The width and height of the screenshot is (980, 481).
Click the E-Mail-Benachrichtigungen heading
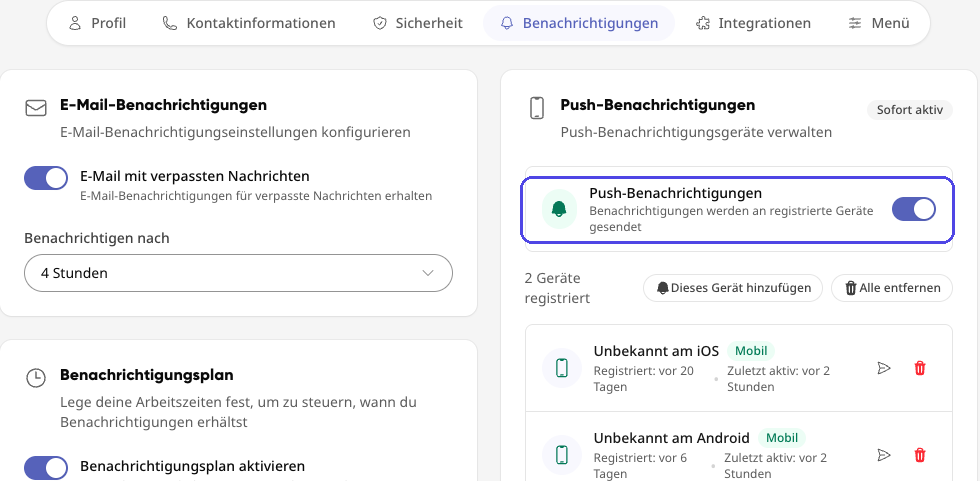click(164, 105)
